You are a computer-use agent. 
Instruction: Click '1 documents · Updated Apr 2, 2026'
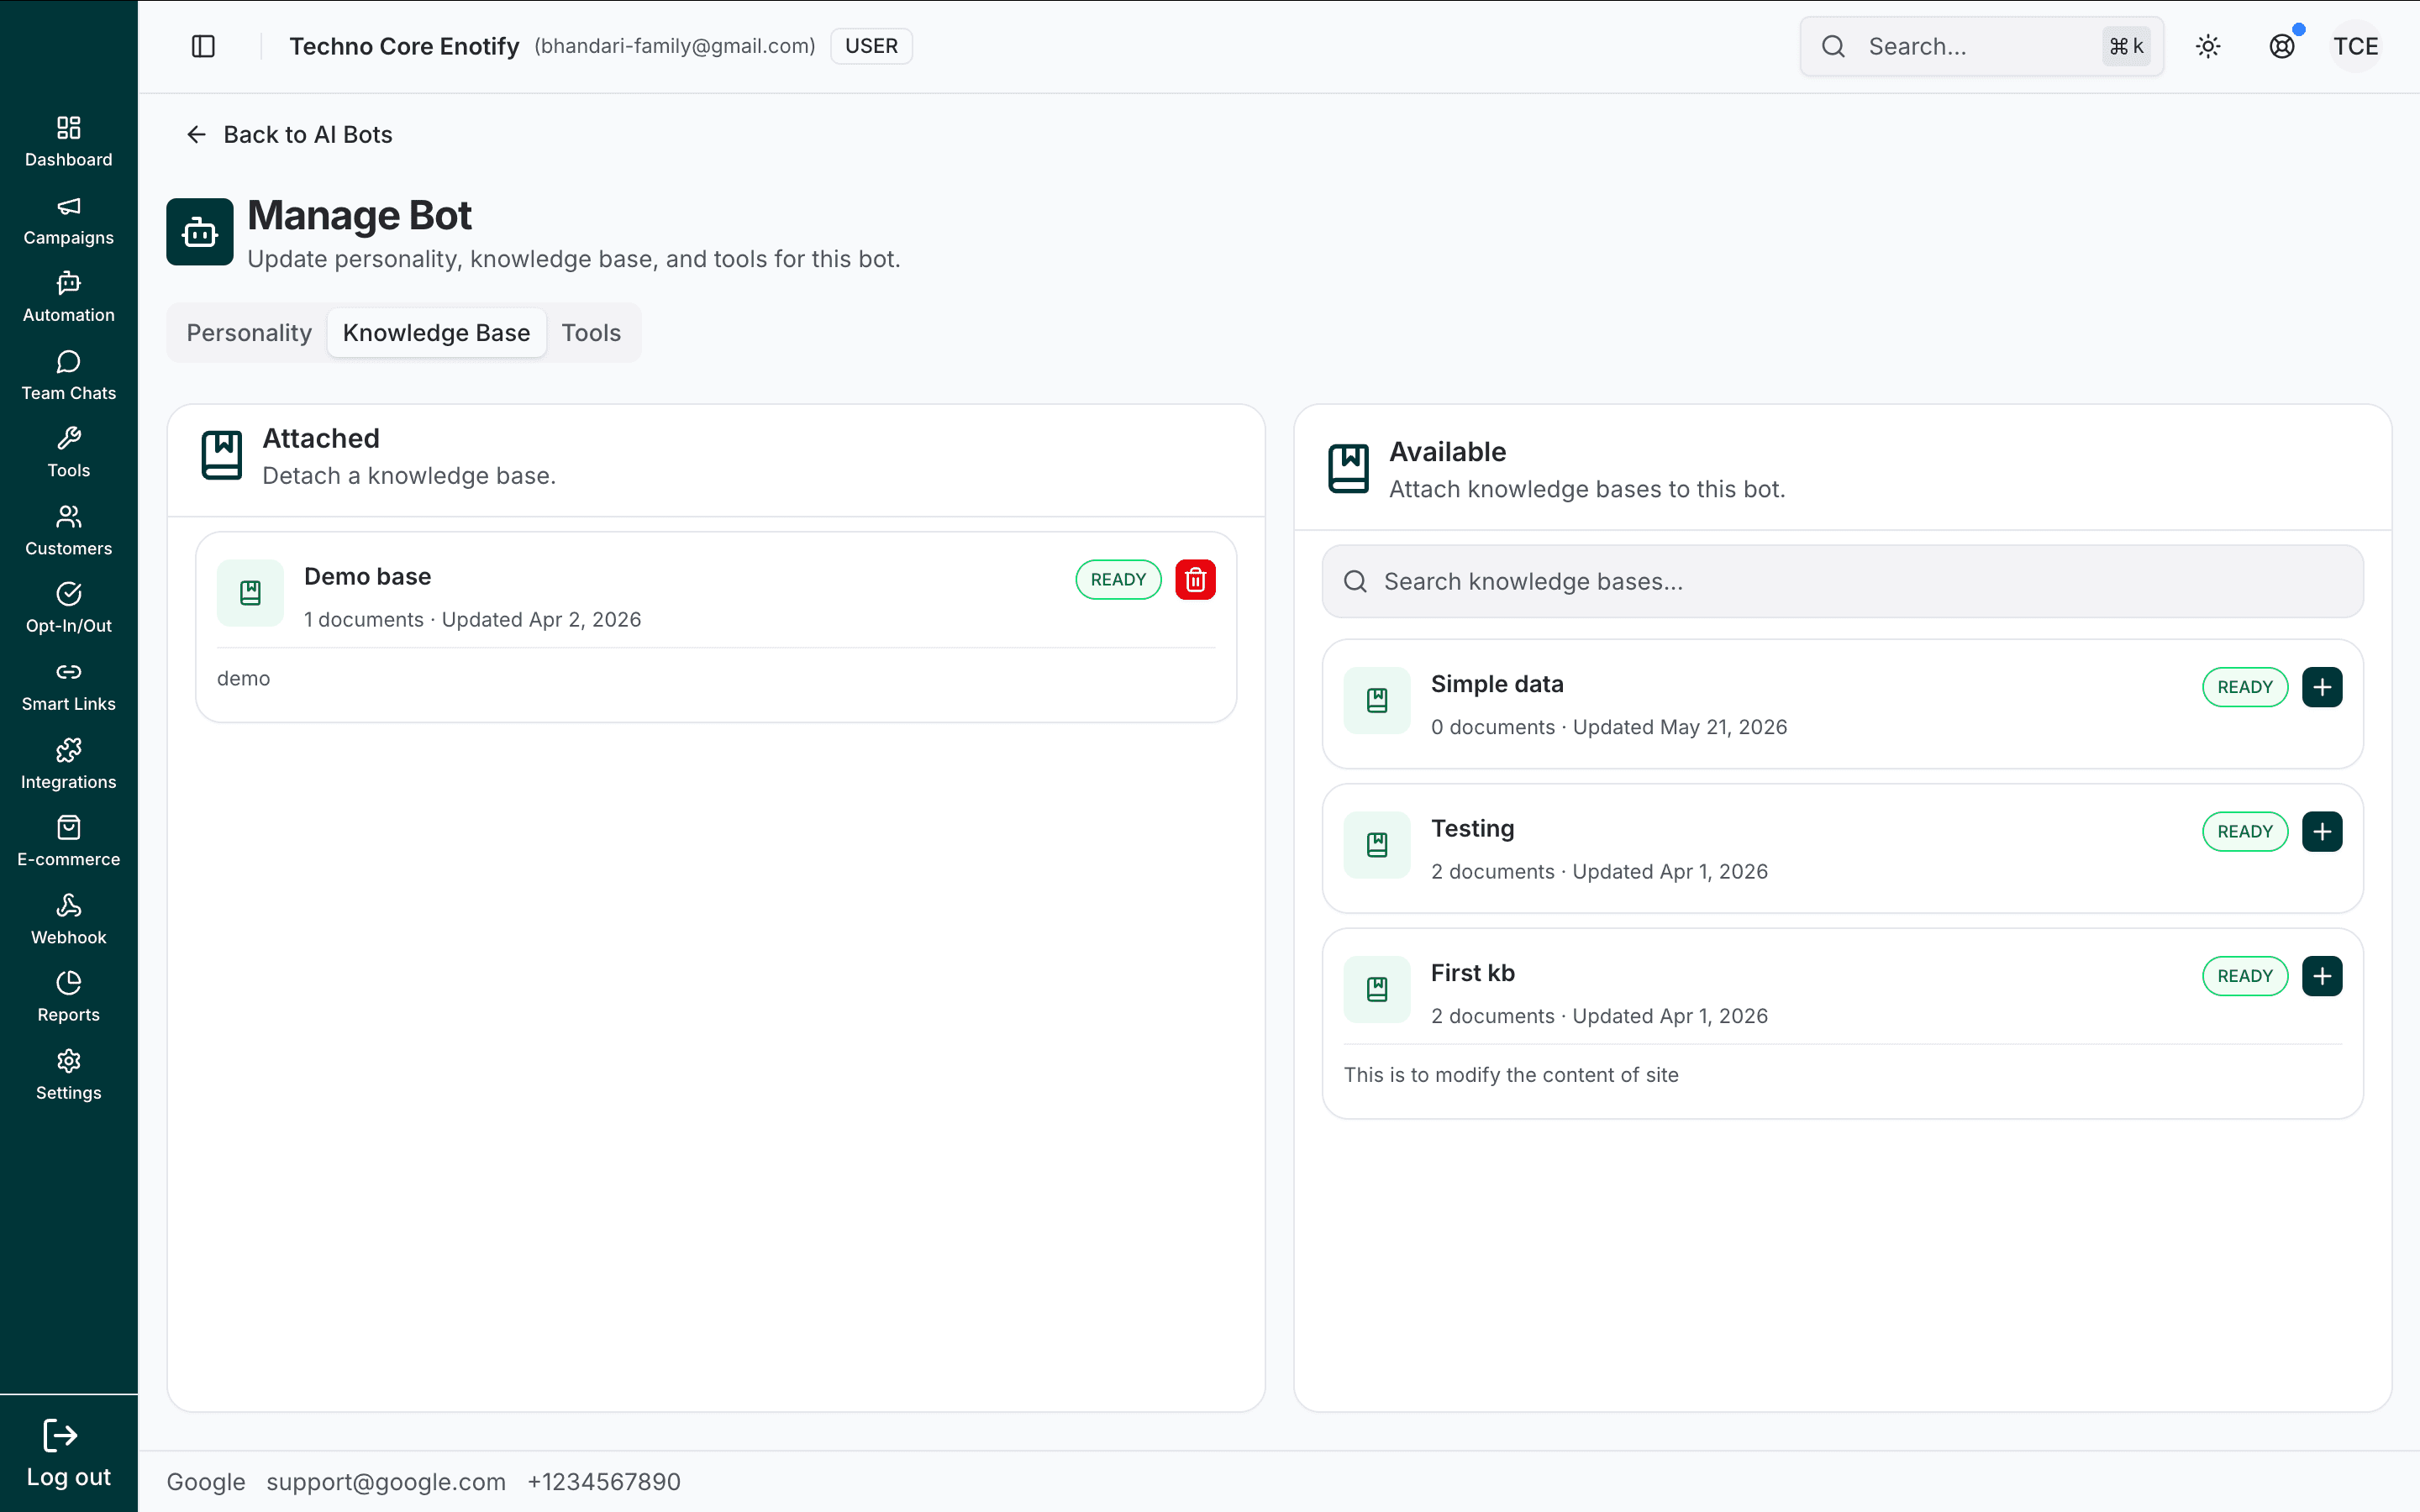[x=472, y=620]
